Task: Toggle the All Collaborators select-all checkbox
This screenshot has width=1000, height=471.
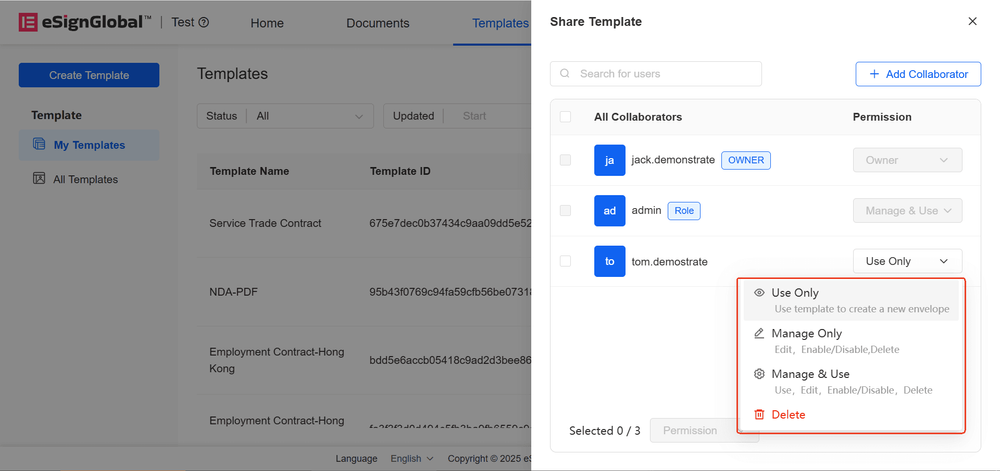Action: (566, 117)
